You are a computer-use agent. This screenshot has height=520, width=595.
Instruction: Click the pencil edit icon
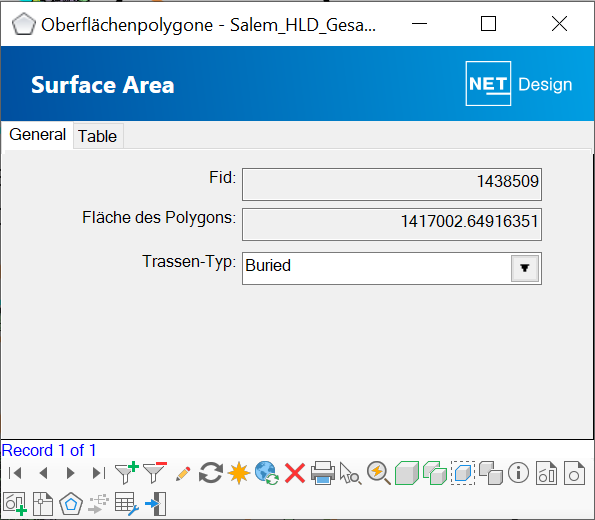(x=183, y=474)
